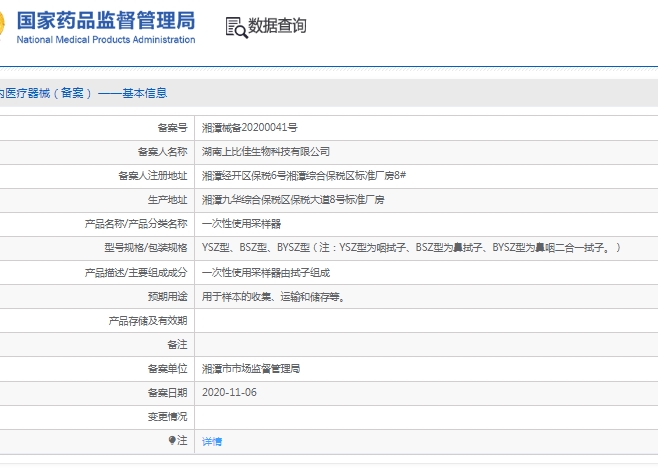The height and width of the screenshot is (470, 658).
Task: Click the 备案人名称 label
Action: pos(162,151)
